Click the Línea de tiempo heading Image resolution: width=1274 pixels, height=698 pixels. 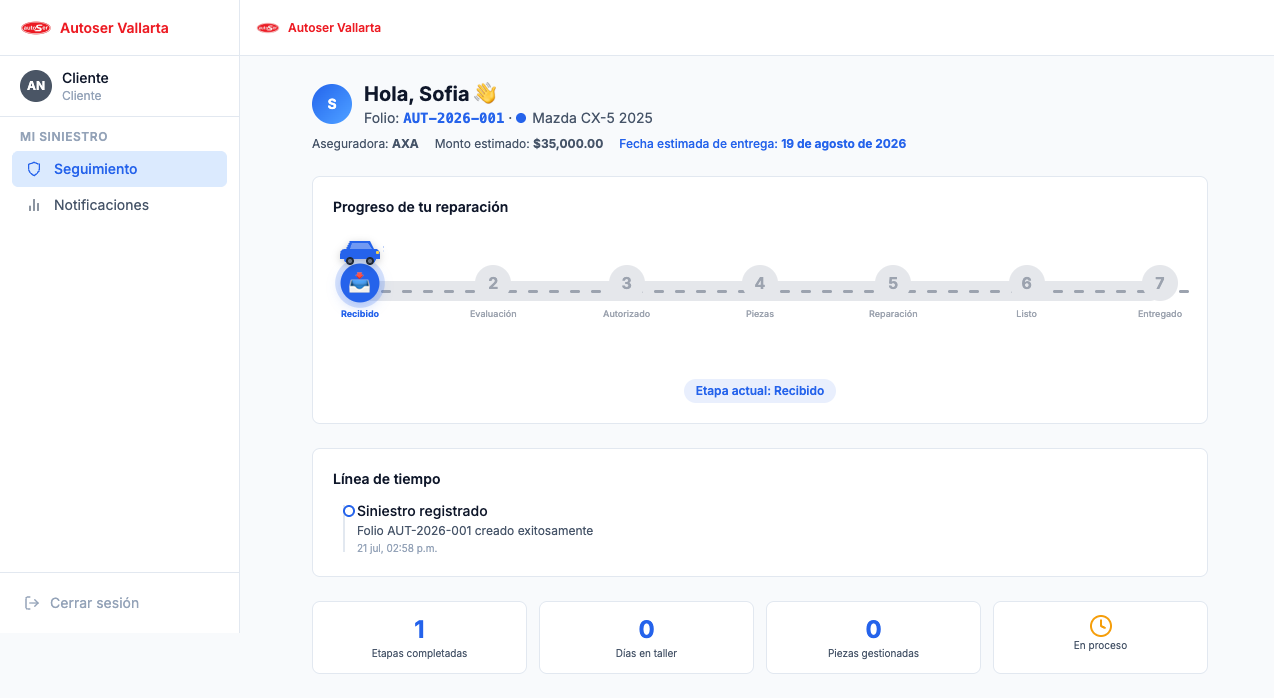(386, 479)
